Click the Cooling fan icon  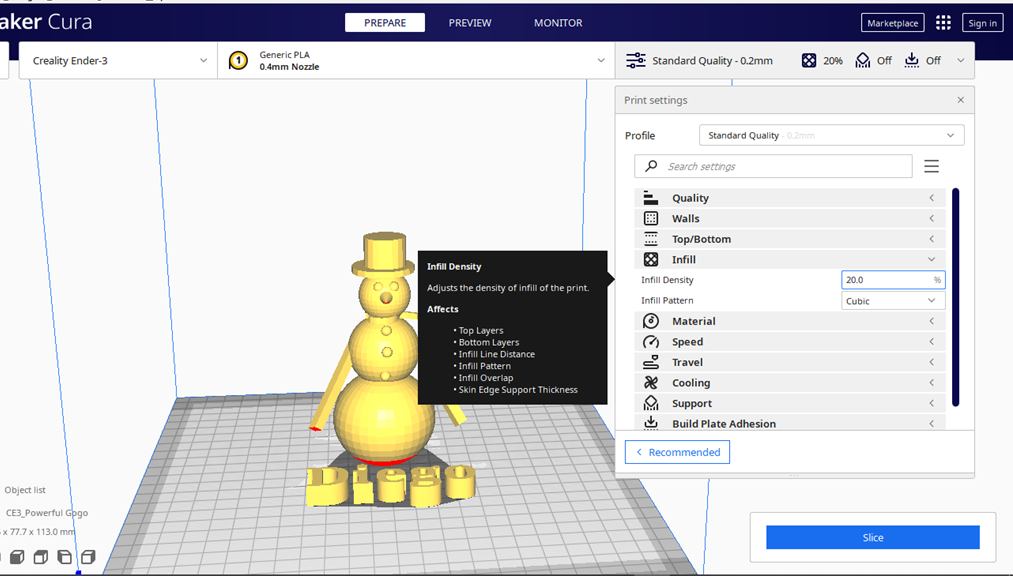[651, 383]
